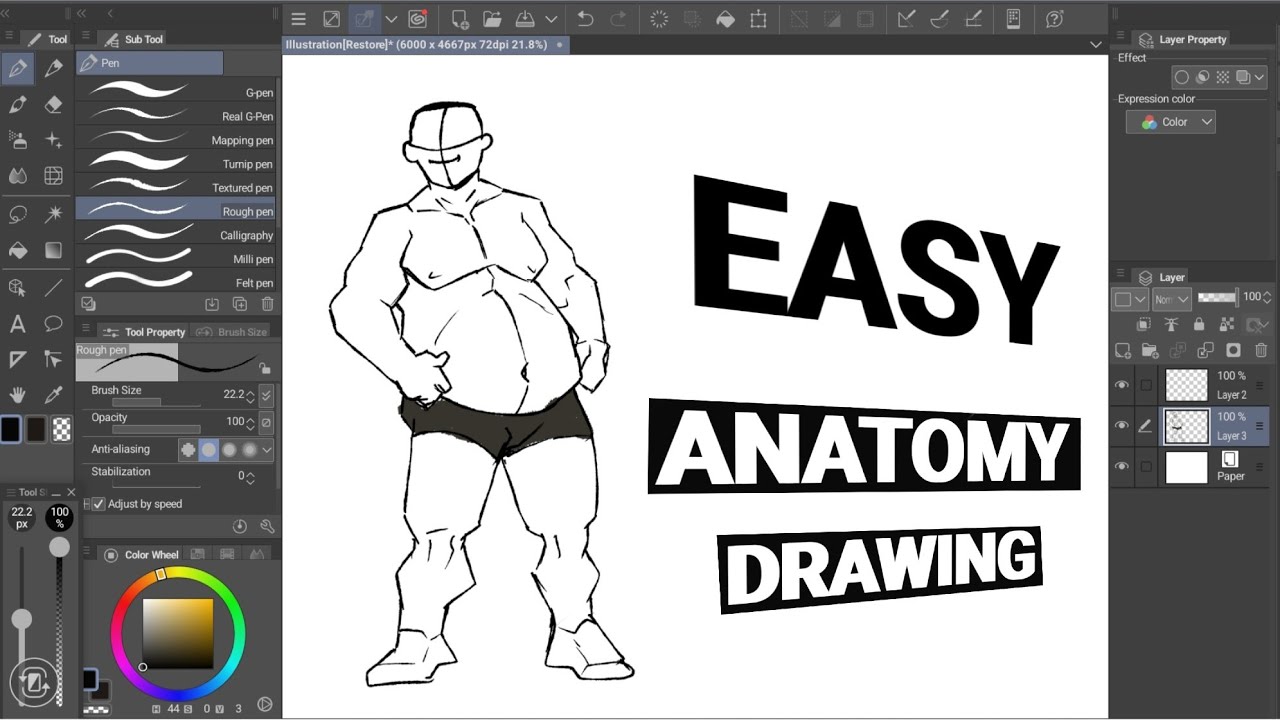Viewport: 1280px width, 720px height.
Task: Delete sub tool with trash icon
Action: 267,304
